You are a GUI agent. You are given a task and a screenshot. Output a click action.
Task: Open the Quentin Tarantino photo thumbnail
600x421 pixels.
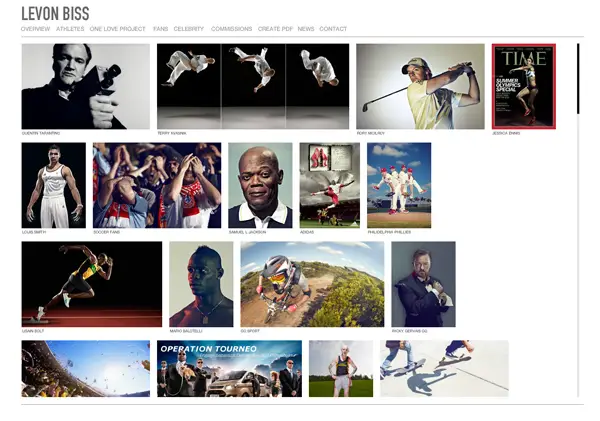pyautogui.click(x=85, y=86)
